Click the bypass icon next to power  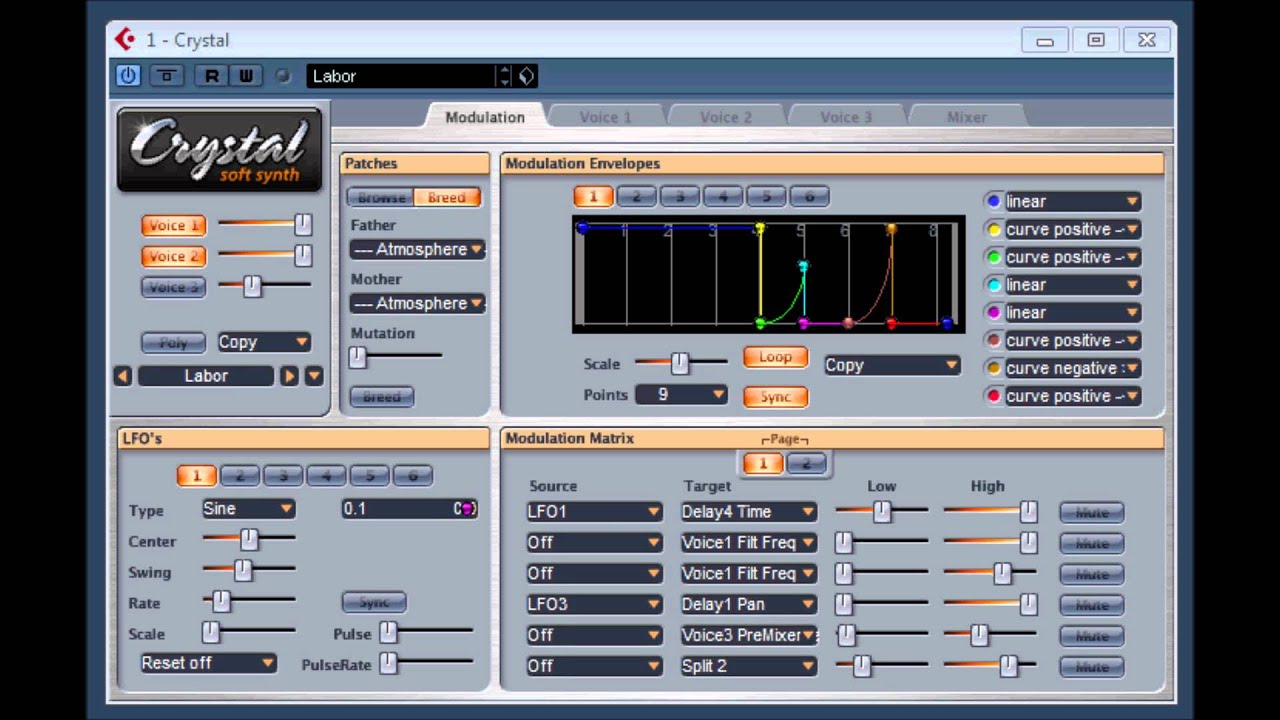(167, 75)
